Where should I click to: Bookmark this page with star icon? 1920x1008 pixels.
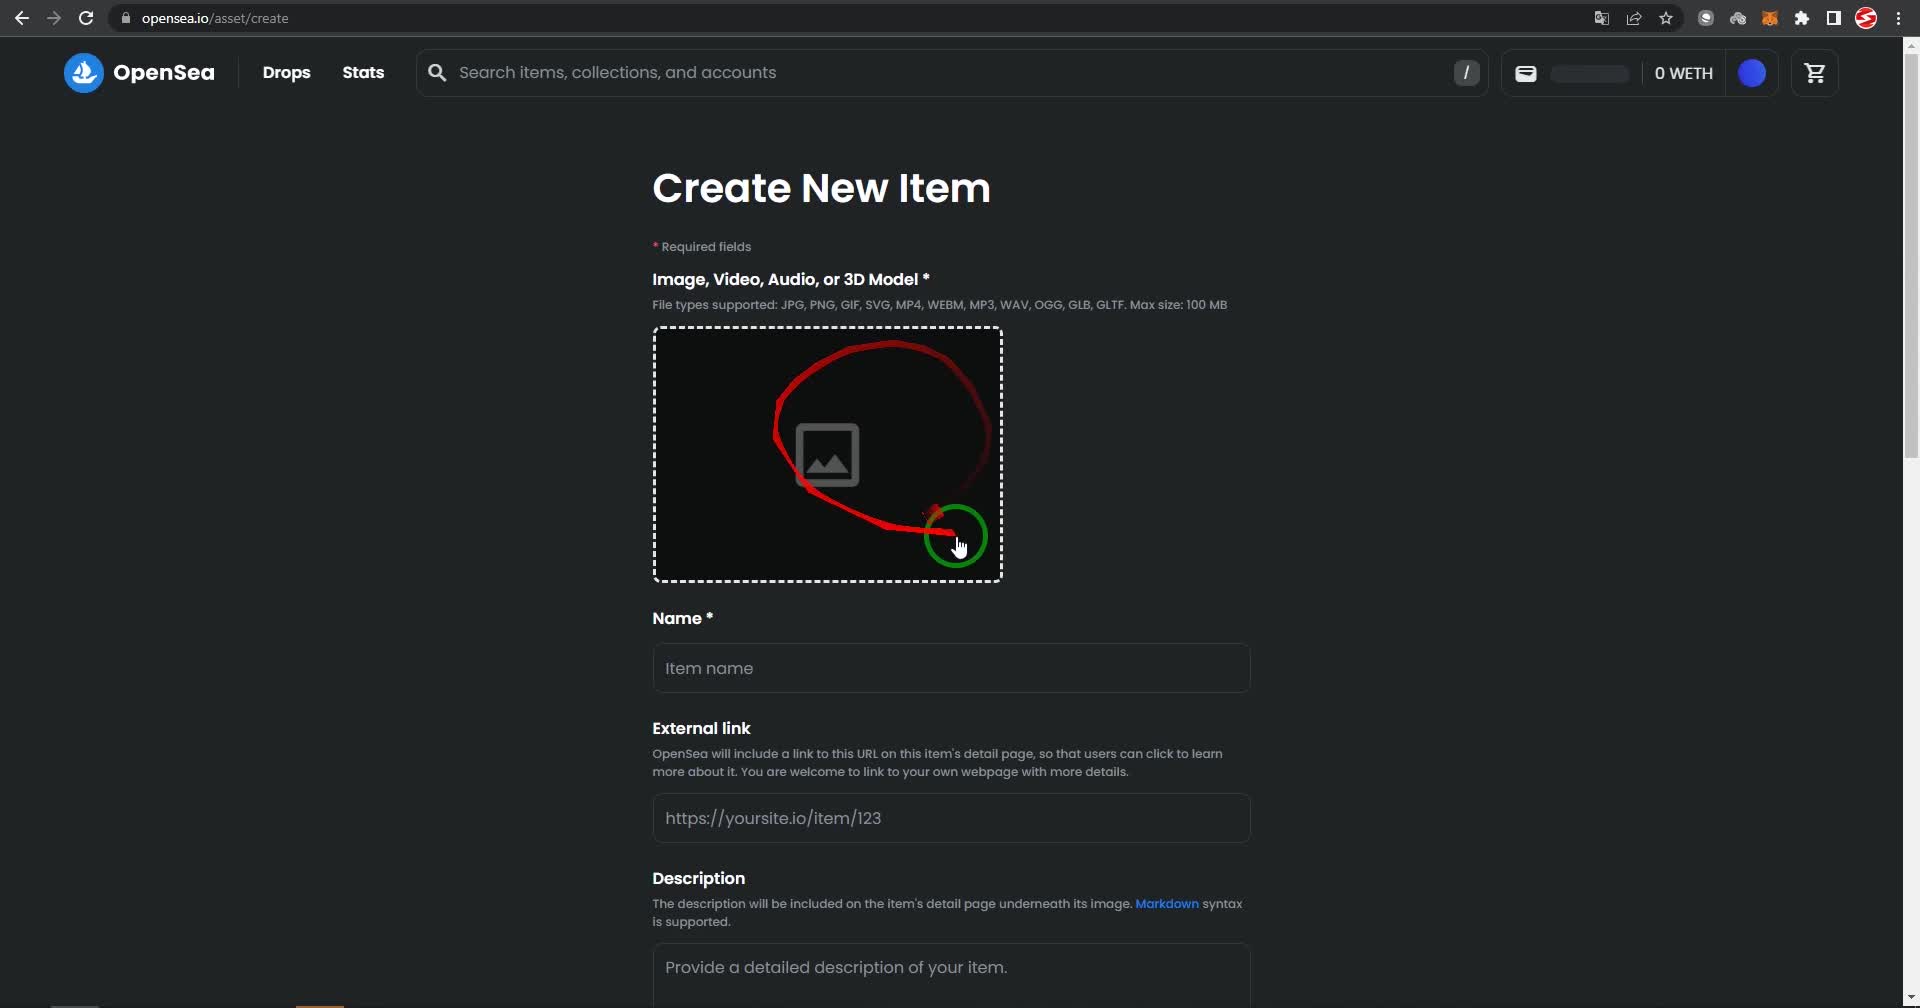[x=1665, y=18]
